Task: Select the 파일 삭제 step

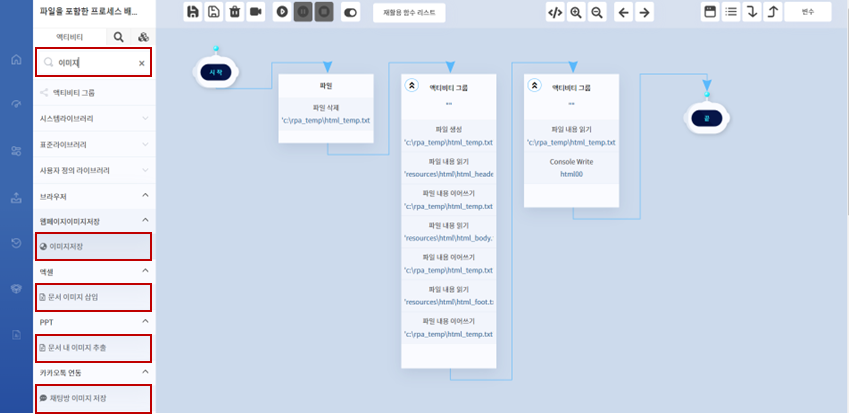Action: (x=326, y=114)
